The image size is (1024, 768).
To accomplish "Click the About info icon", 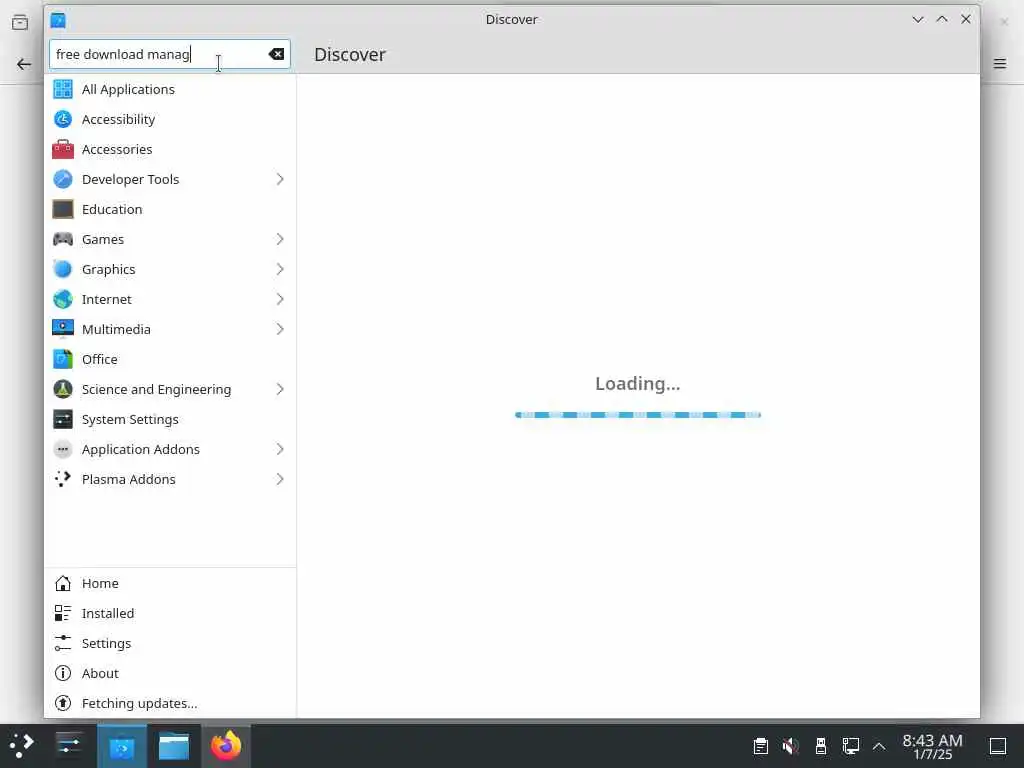I will [x=63, y=673].
